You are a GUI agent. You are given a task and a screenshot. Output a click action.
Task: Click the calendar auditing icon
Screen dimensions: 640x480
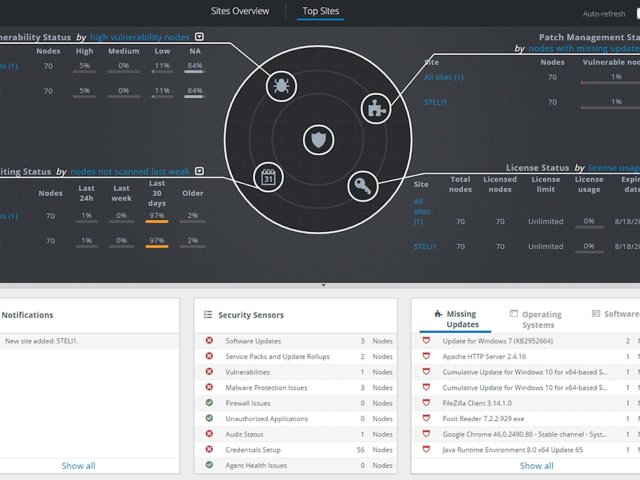[x=268, y=177]
